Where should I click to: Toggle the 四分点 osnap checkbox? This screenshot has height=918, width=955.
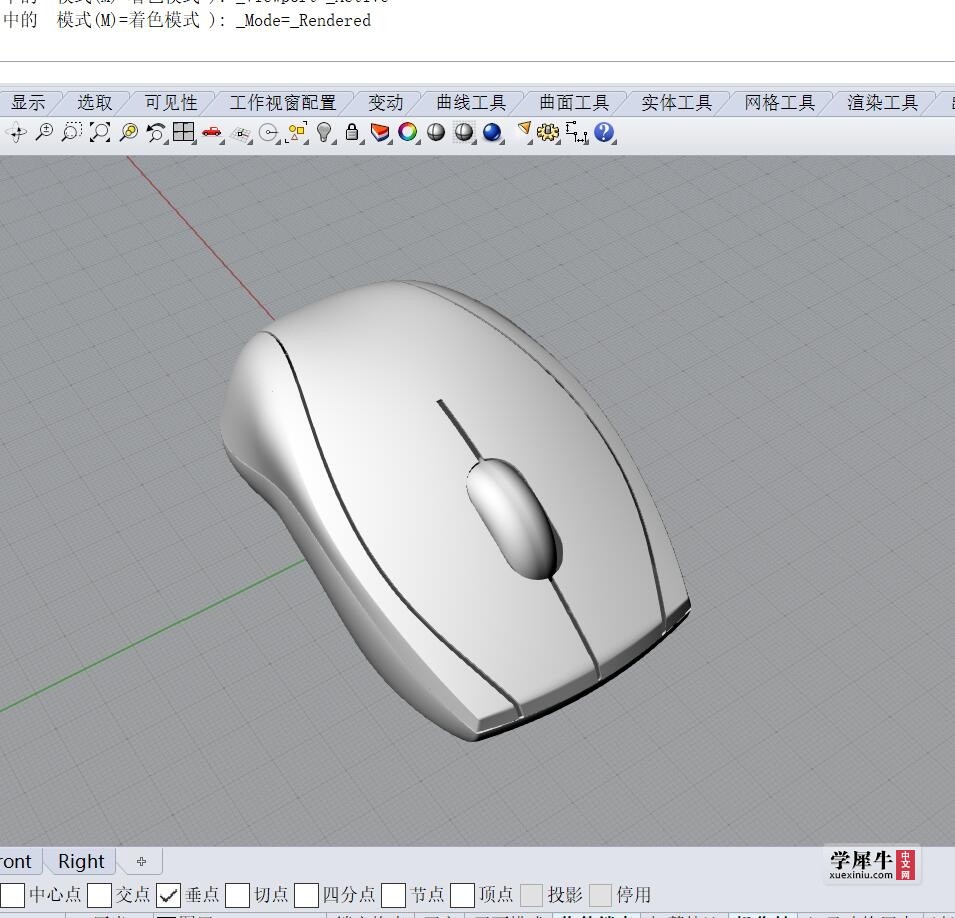pyautogui.click(x=306, y=895)
